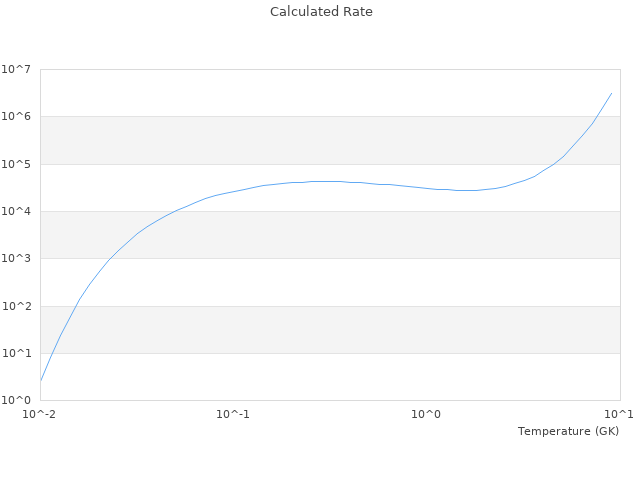Click the blue curve's lowest starting point
Image resolution: width=640 pixels, height=480 pixels.
coord(41,380)
